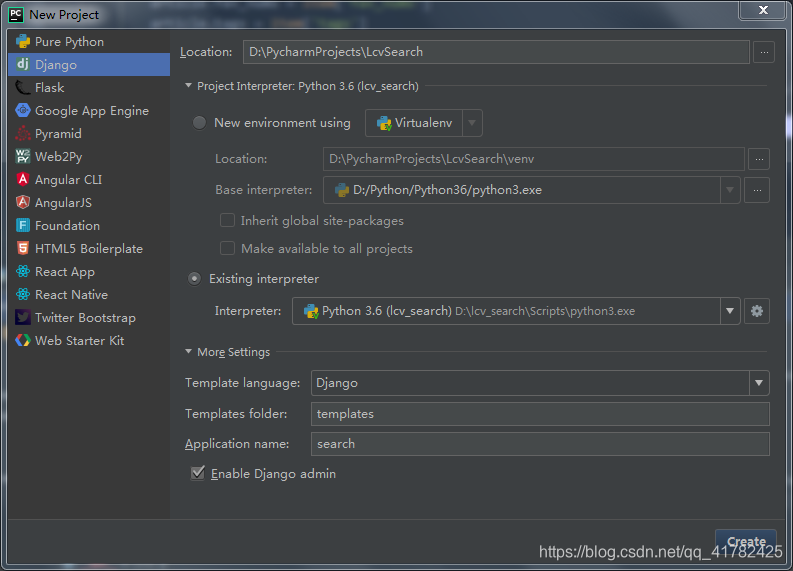793x571 pixels.
Task: Click the virtualenv Location path field
Action: tap(534, 159)
